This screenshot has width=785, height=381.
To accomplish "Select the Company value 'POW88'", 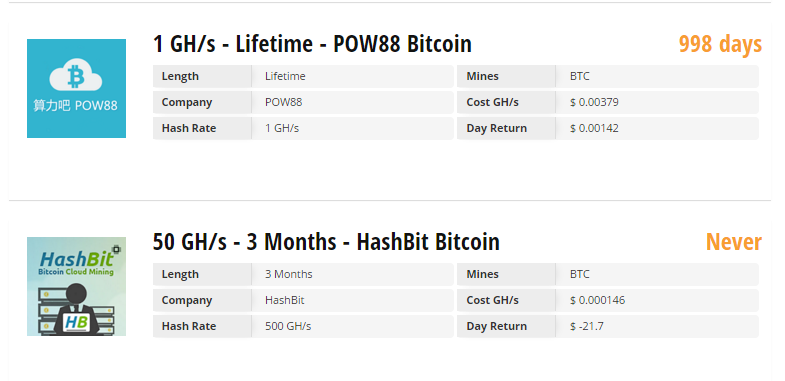I will [x=283, y=102].
